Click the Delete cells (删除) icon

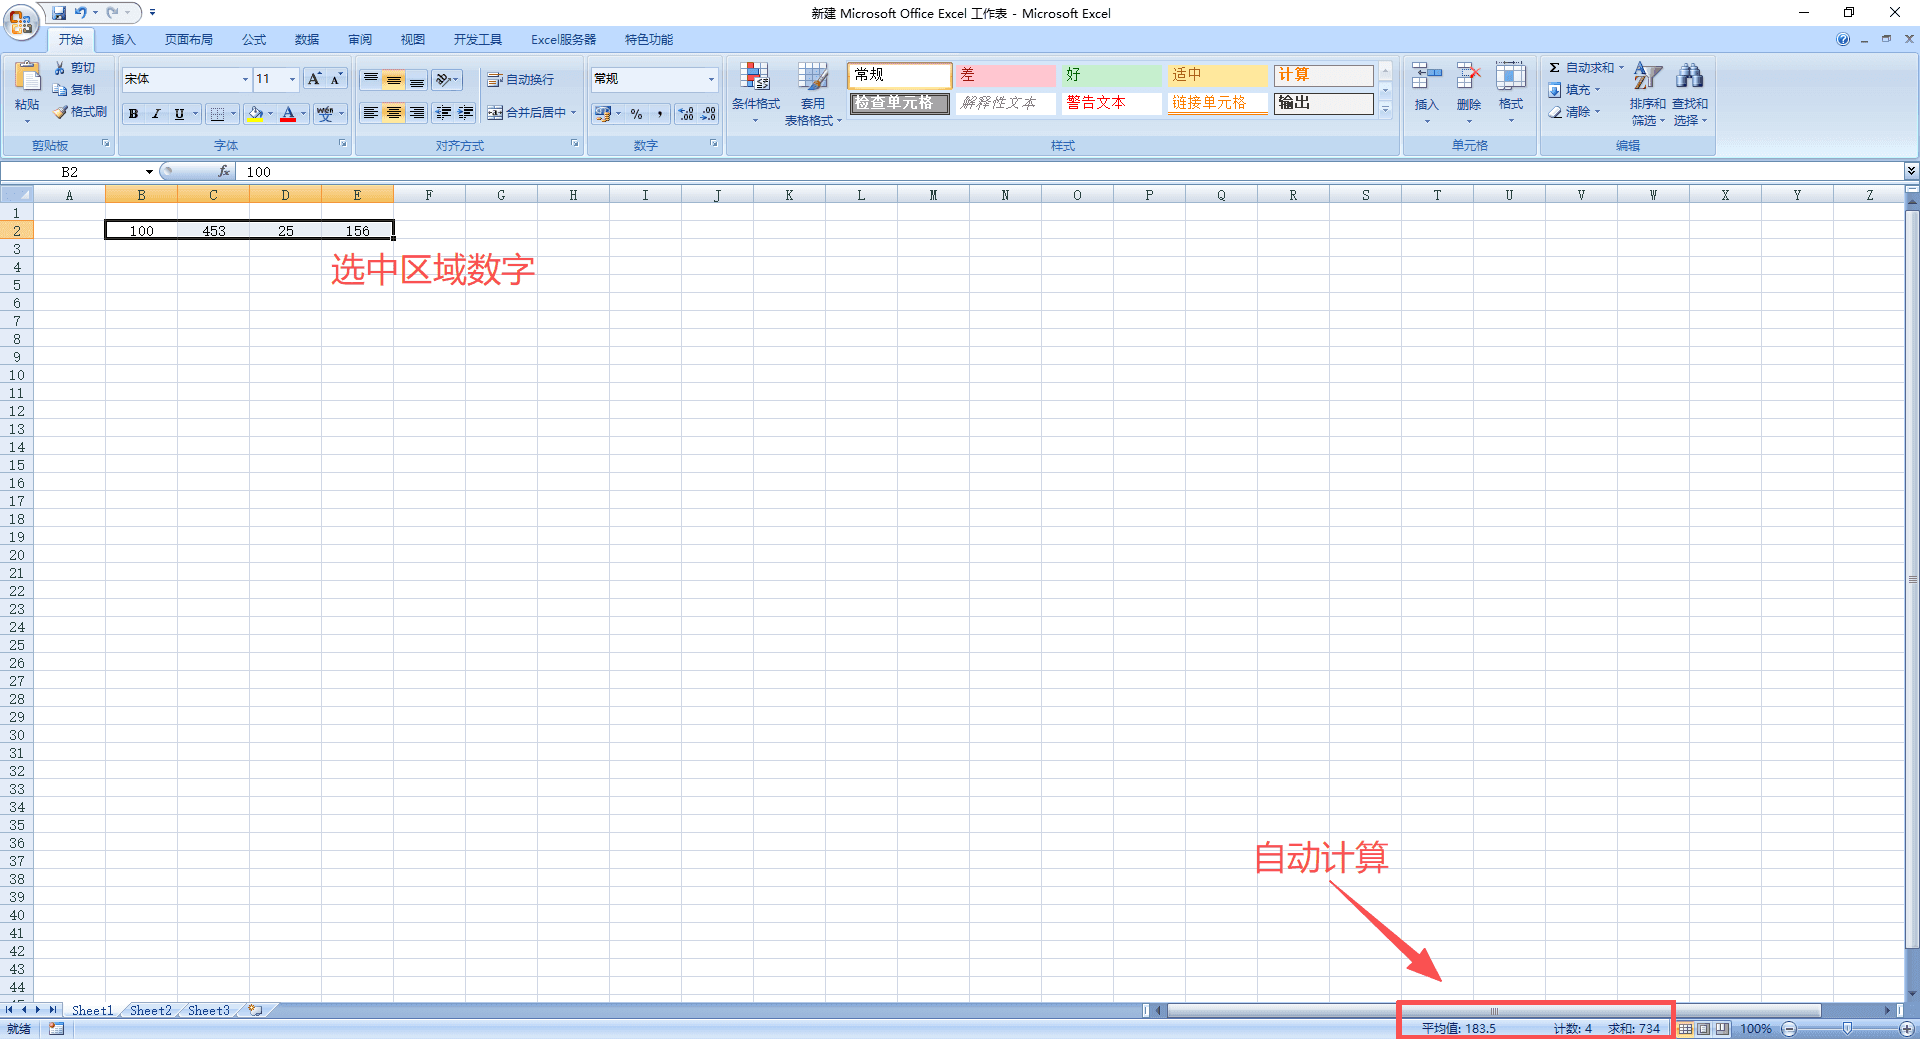(1468, 76)
